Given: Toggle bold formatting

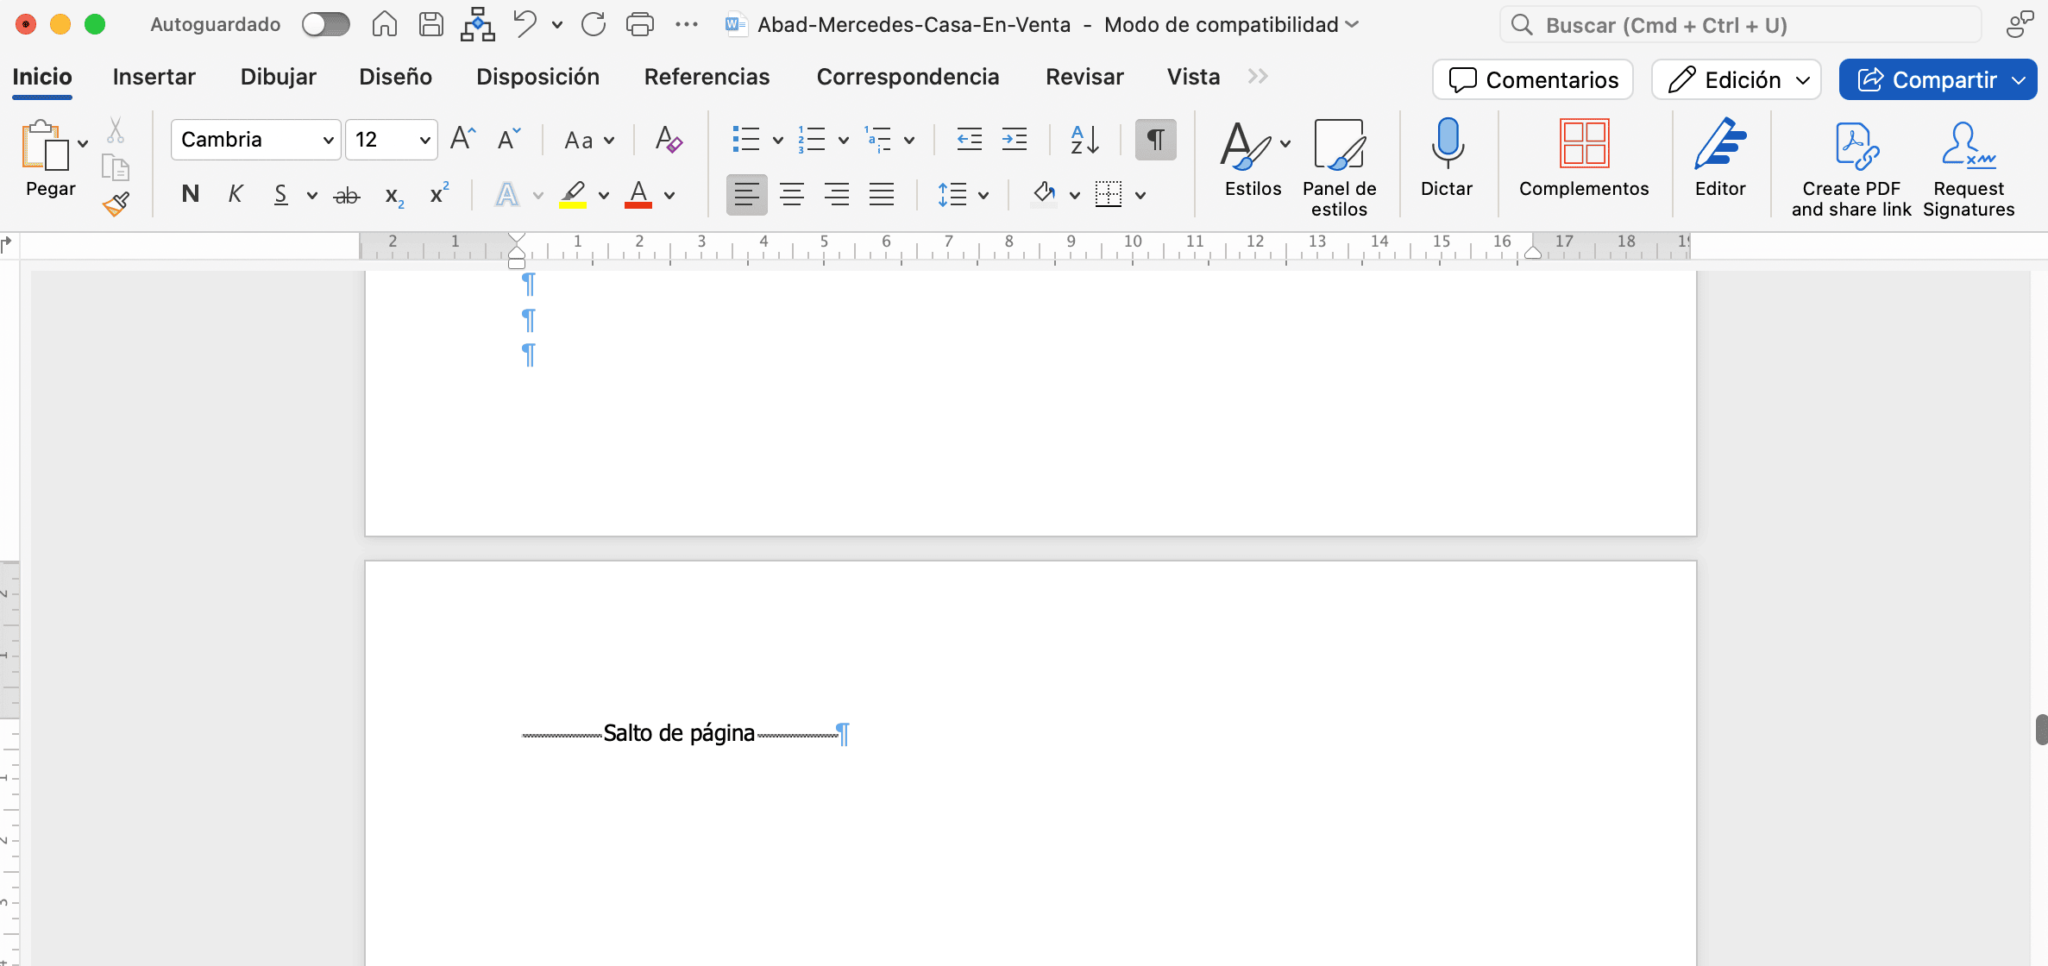Looking at the screenshot, I should pos(189,194).
